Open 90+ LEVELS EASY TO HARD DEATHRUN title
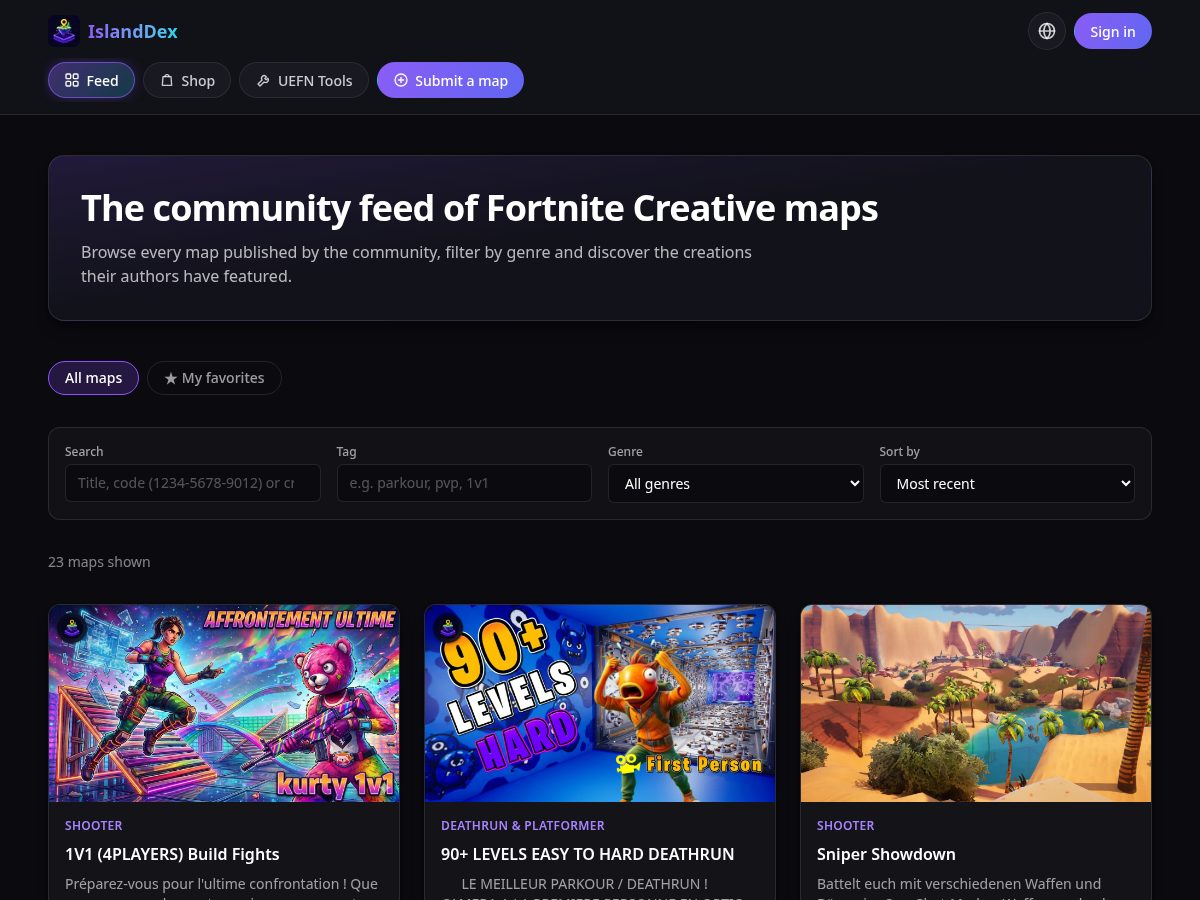The height and width of the screenshot is (900, 1200). click(588, 854)
